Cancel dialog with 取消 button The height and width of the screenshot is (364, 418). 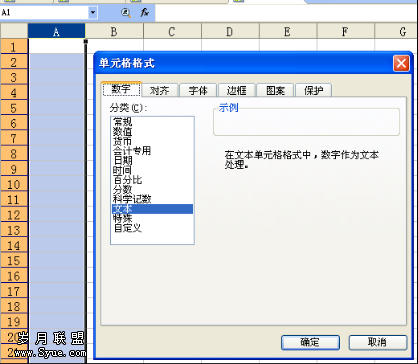point(378,342)
